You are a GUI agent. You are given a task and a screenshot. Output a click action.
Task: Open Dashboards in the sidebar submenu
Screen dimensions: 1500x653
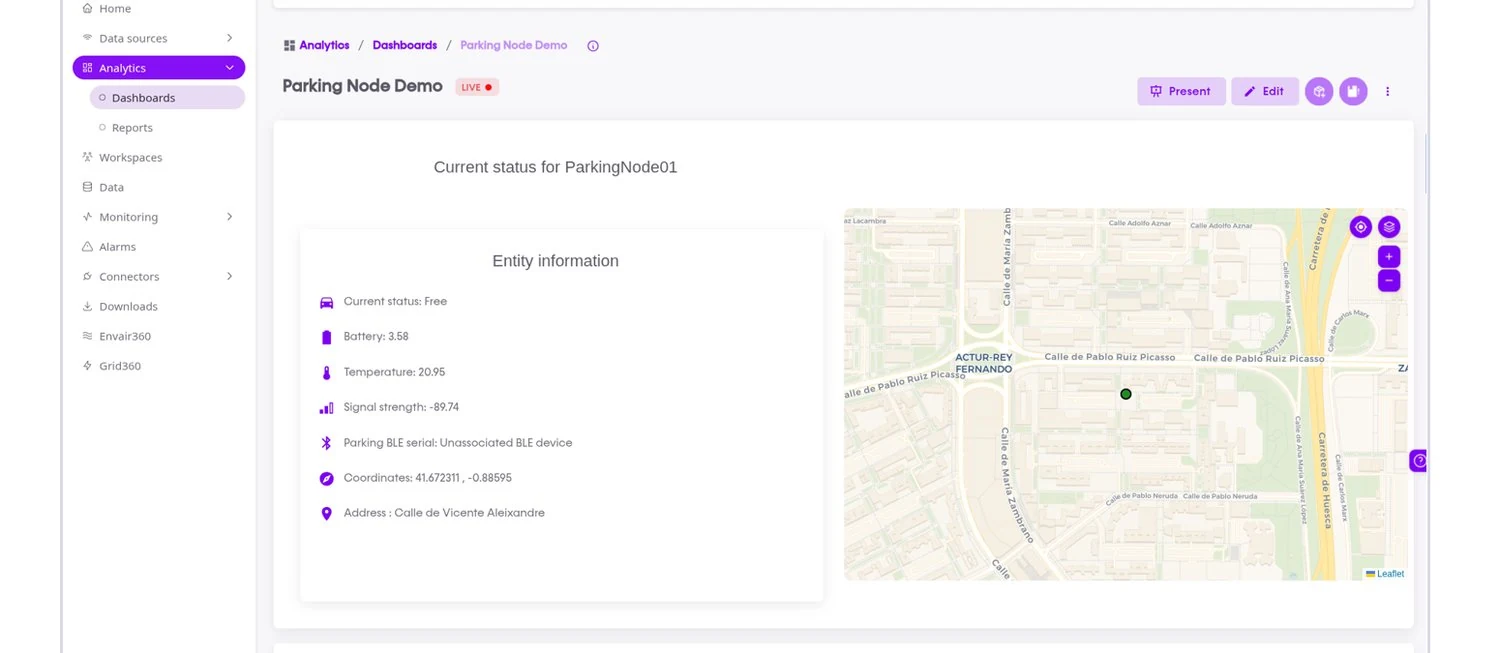167,98
